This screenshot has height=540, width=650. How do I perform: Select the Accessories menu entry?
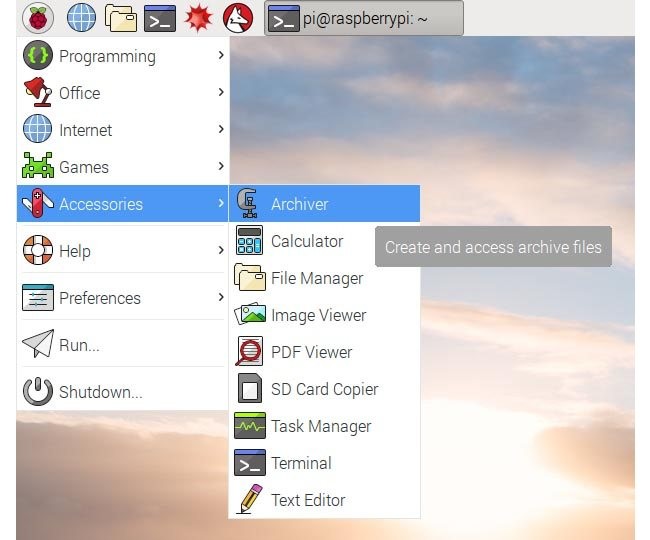pos(123,203)
